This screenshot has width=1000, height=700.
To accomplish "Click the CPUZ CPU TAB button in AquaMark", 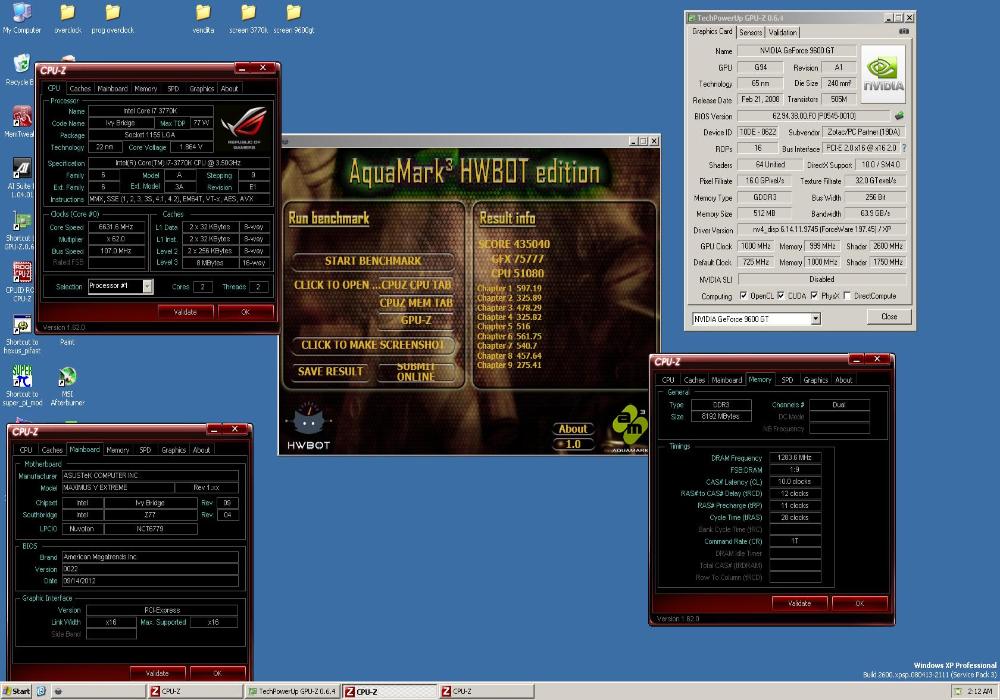I will [416, 285].
